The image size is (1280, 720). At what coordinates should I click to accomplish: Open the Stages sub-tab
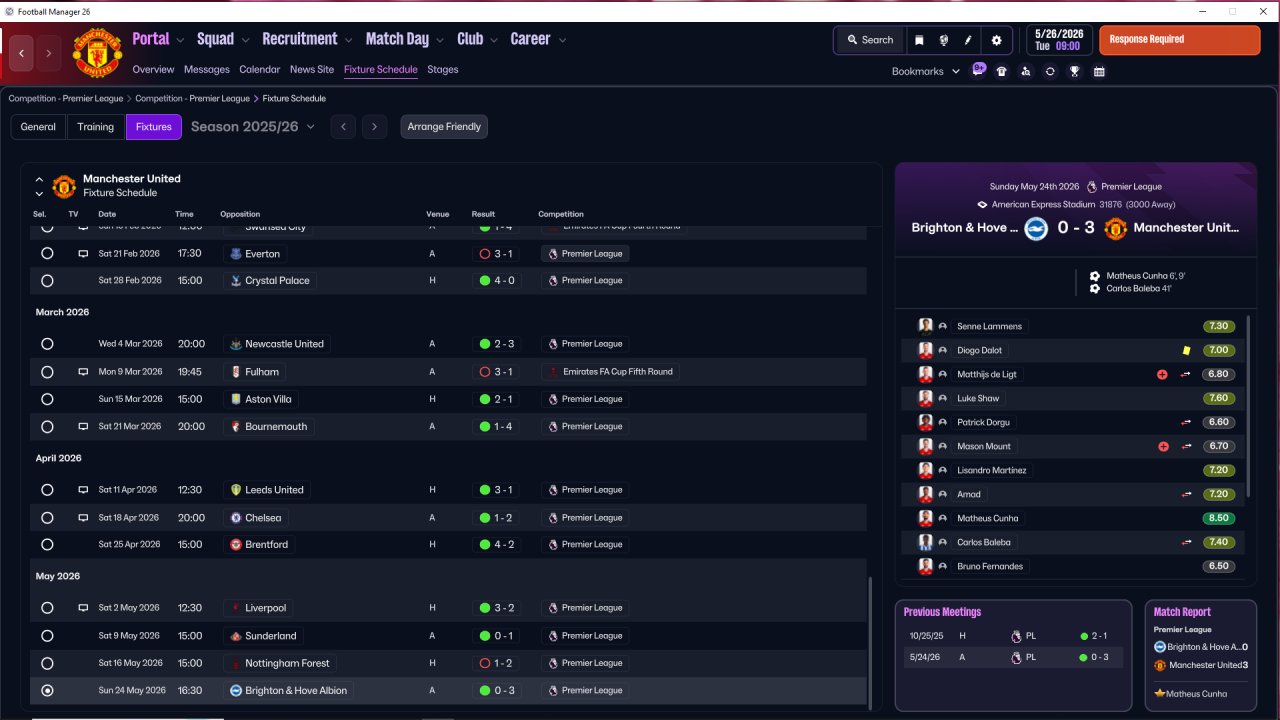(x=442, y=70)
